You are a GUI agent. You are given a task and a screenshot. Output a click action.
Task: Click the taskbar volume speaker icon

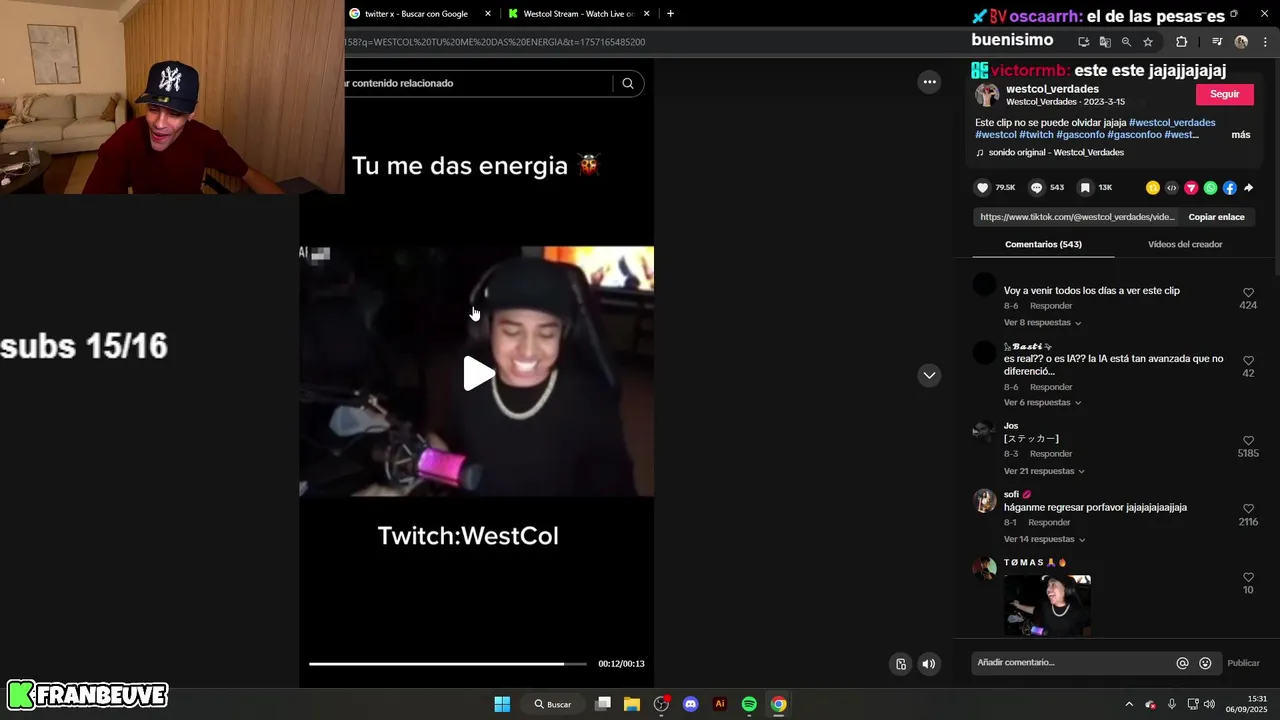point(1209,704)
